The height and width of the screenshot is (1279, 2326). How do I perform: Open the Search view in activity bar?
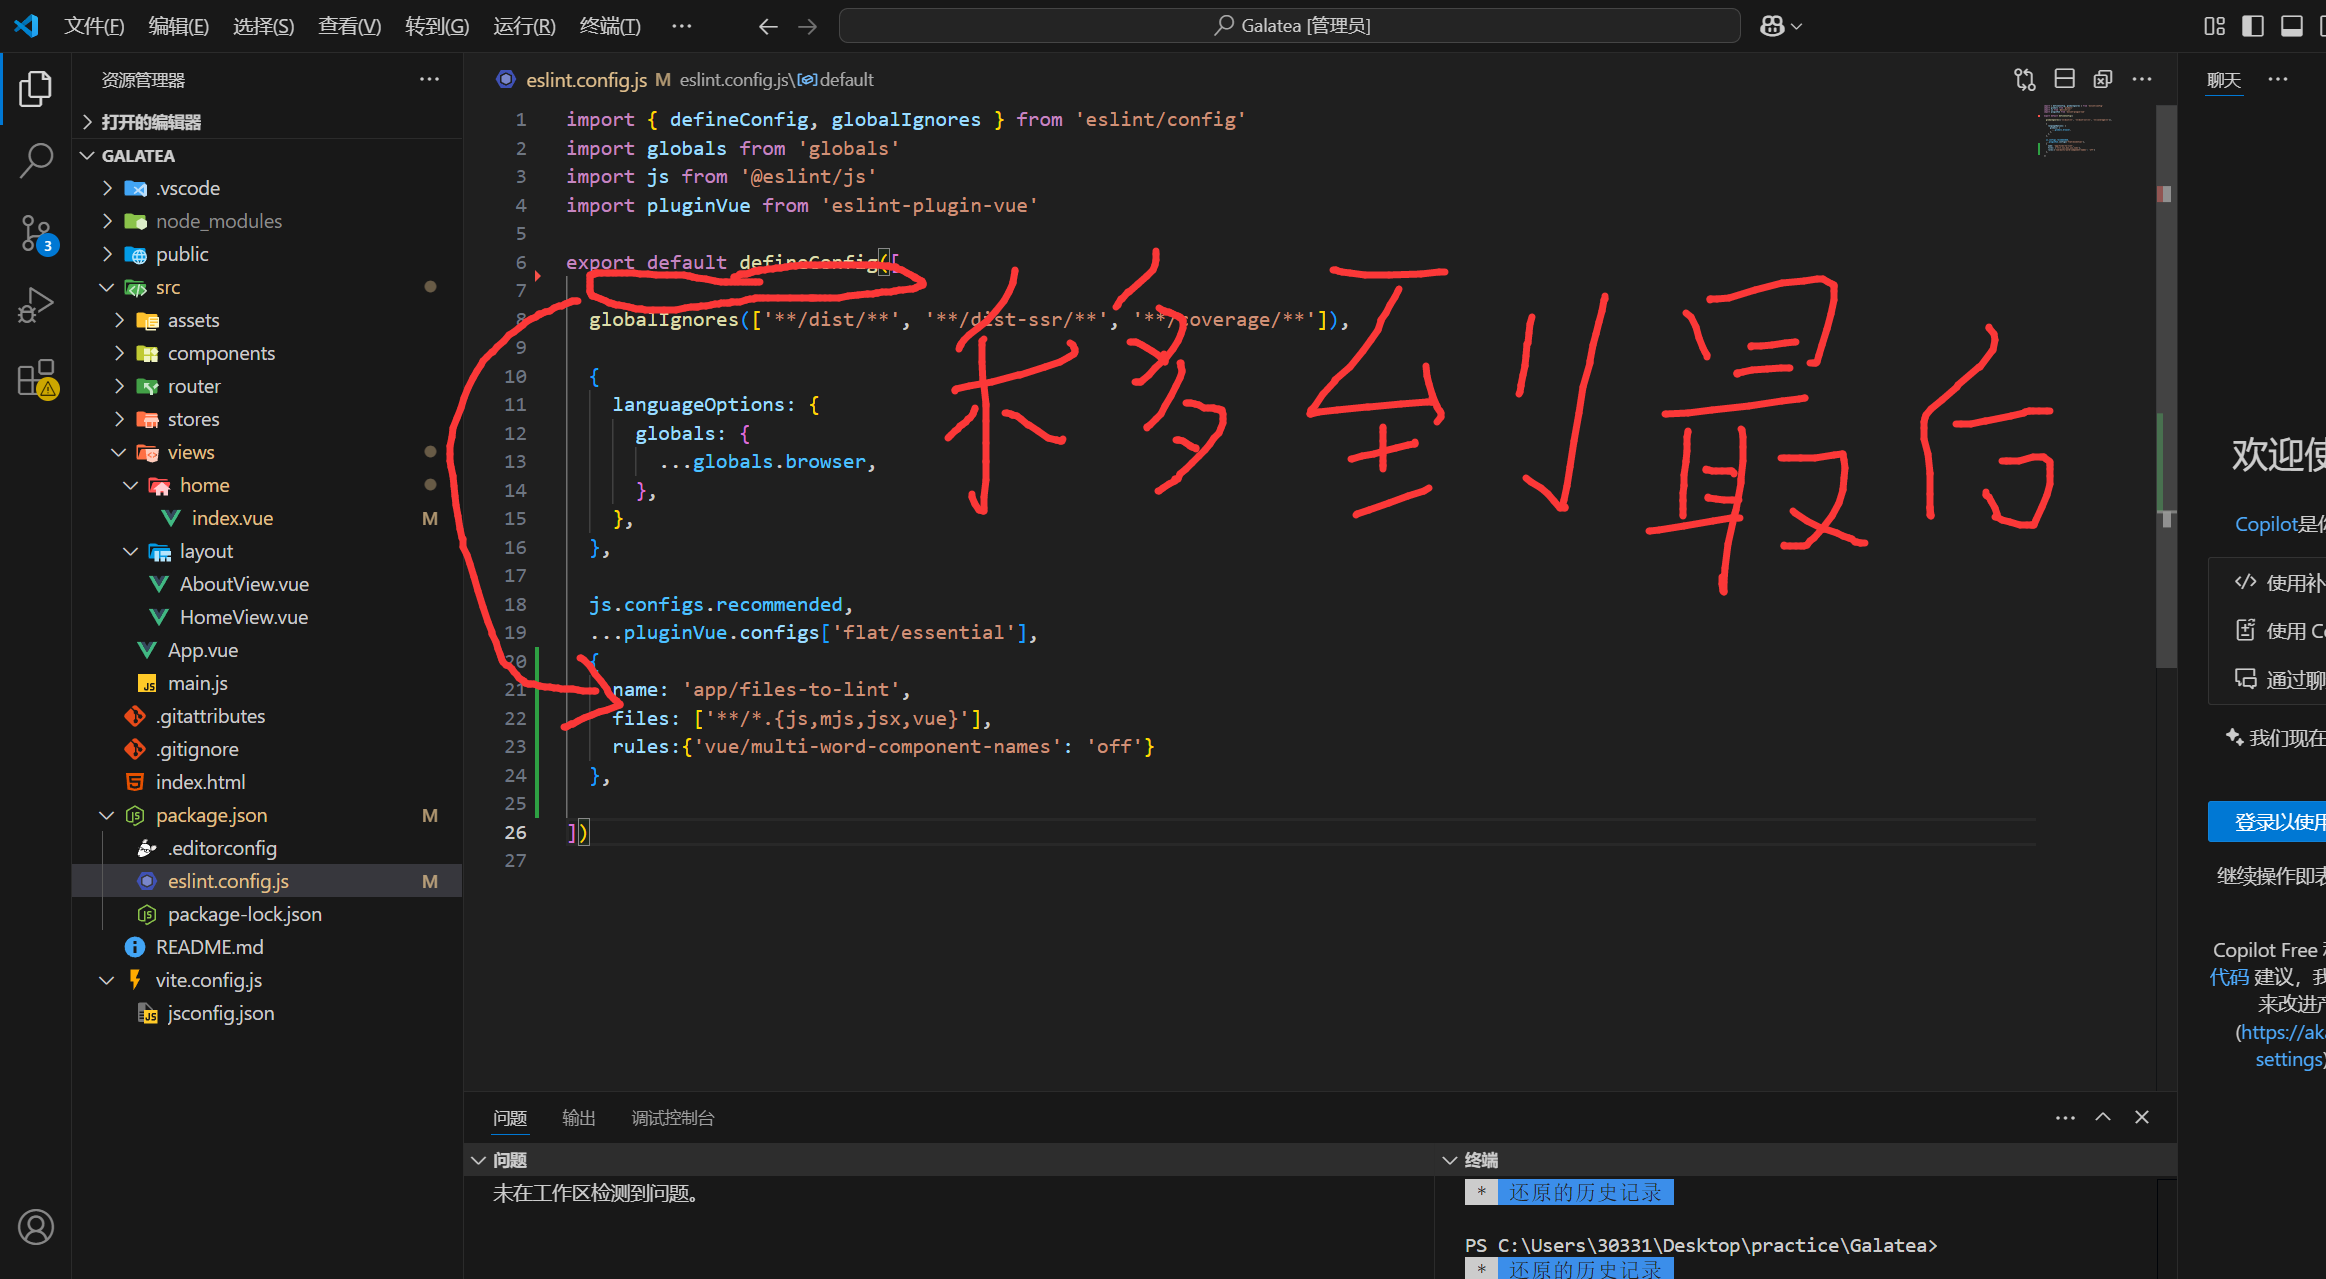coord(36,160)
